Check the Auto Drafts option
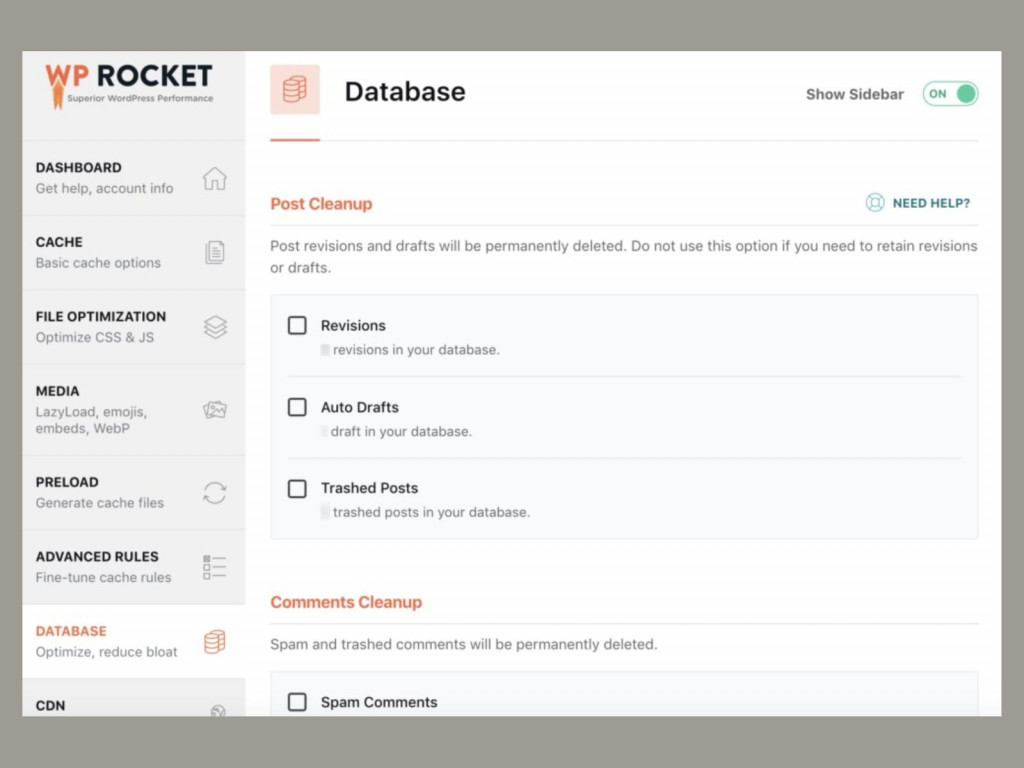1024x768 pixels. tap(297, 407)
